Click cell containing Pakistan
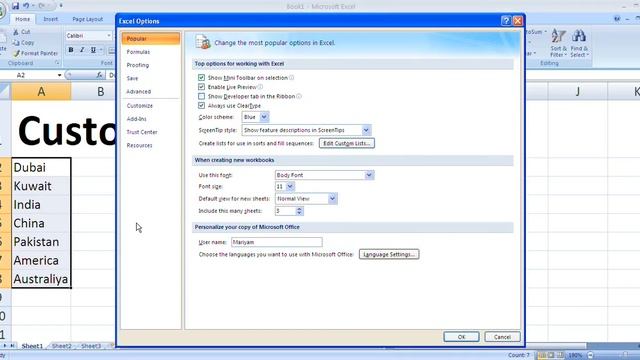 (41, 242)
